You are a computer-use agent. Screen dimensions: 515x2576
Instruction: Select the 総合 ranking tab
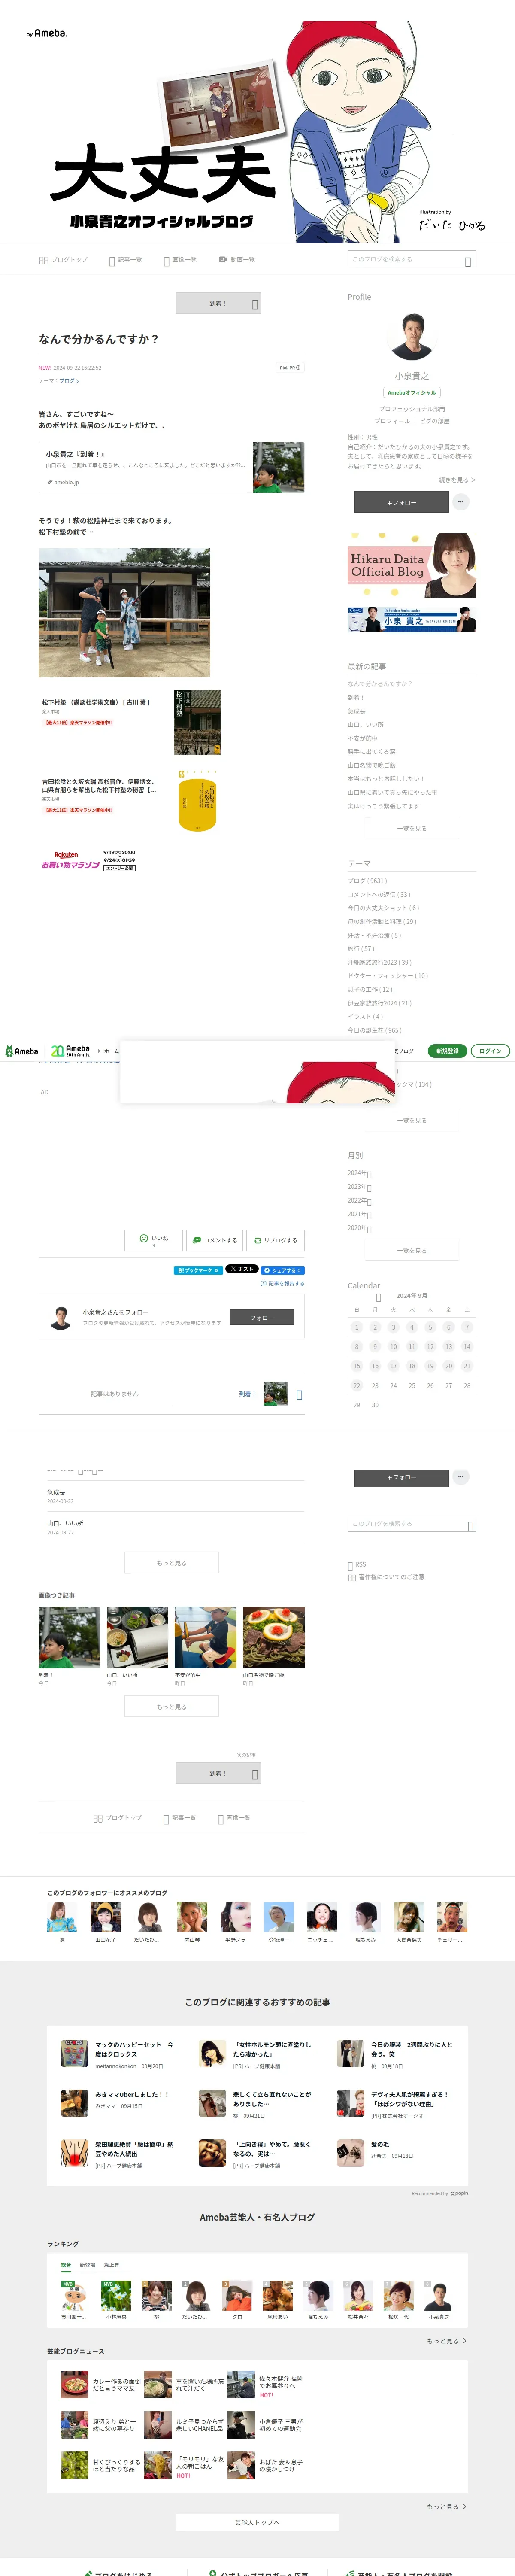click(x=66, y=2265)
